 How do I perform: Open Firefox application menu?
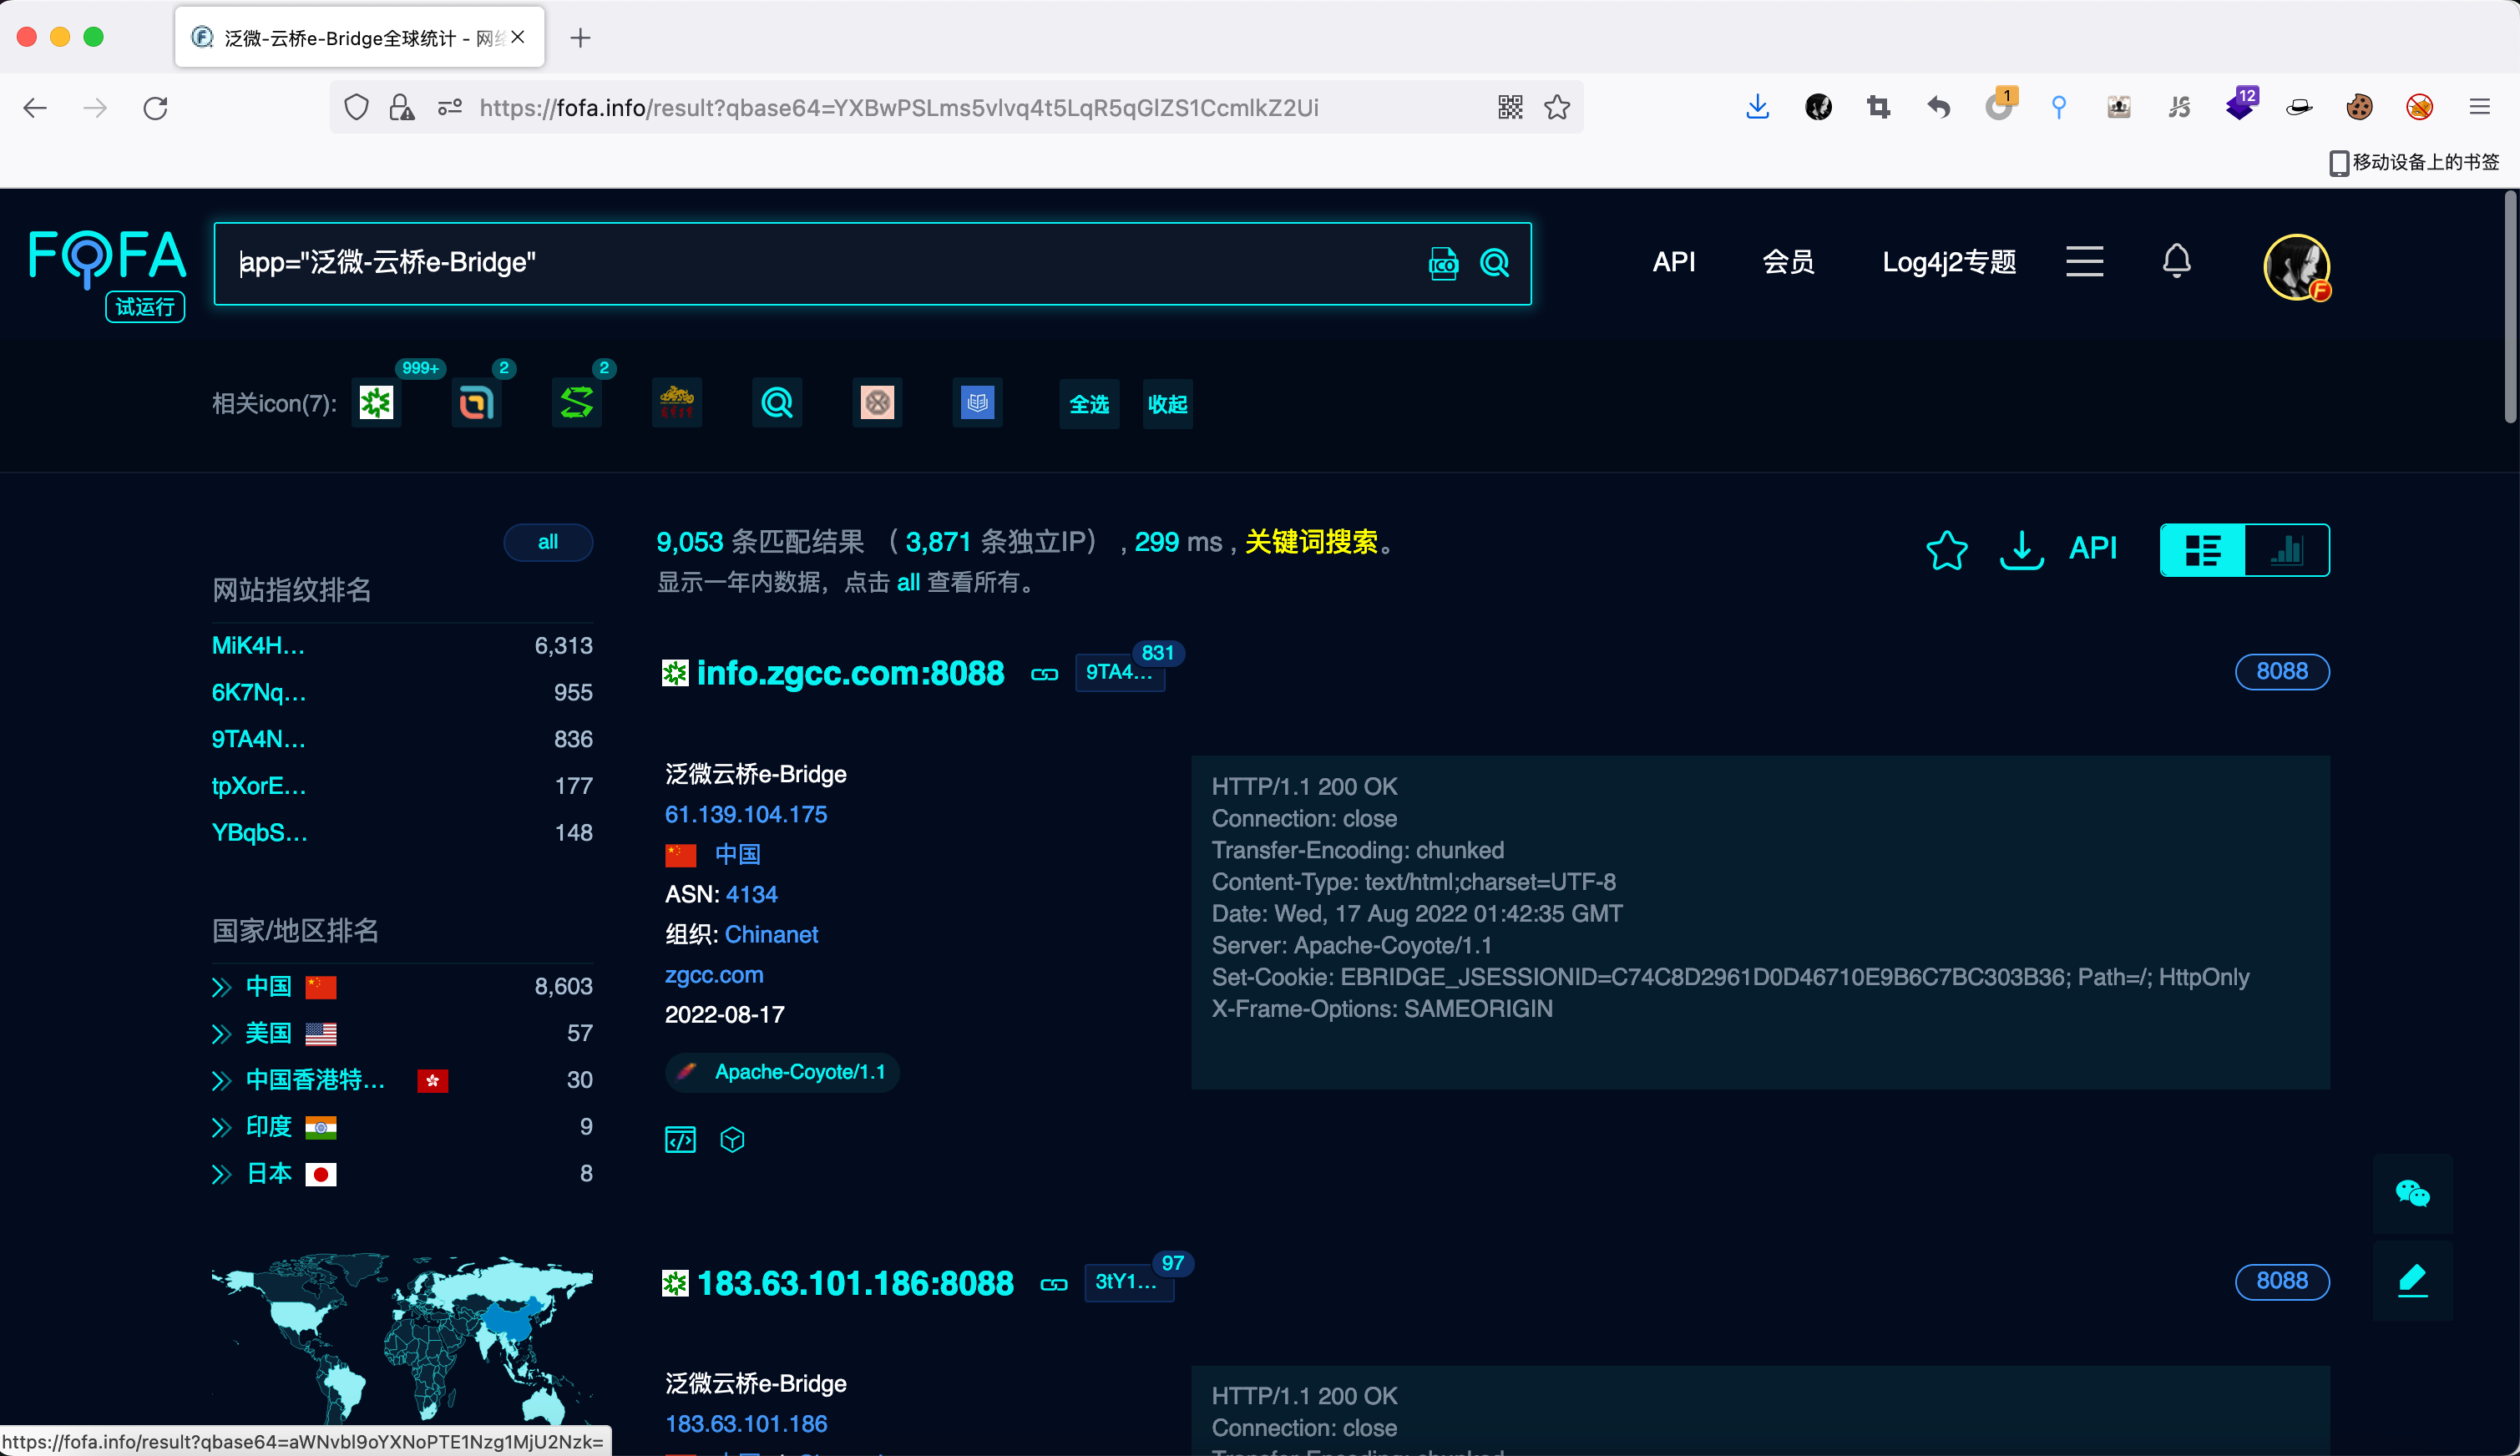tap(2479, 107)
